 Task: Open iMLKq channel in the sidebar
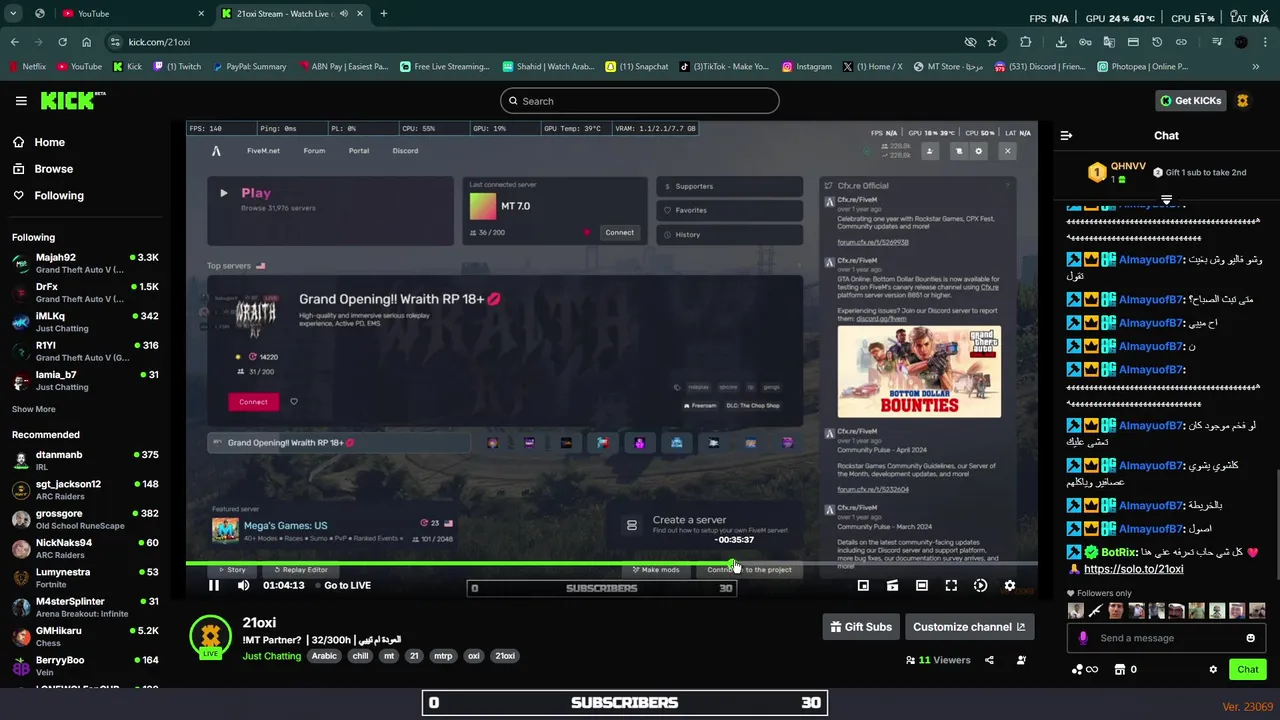(85, 322)
